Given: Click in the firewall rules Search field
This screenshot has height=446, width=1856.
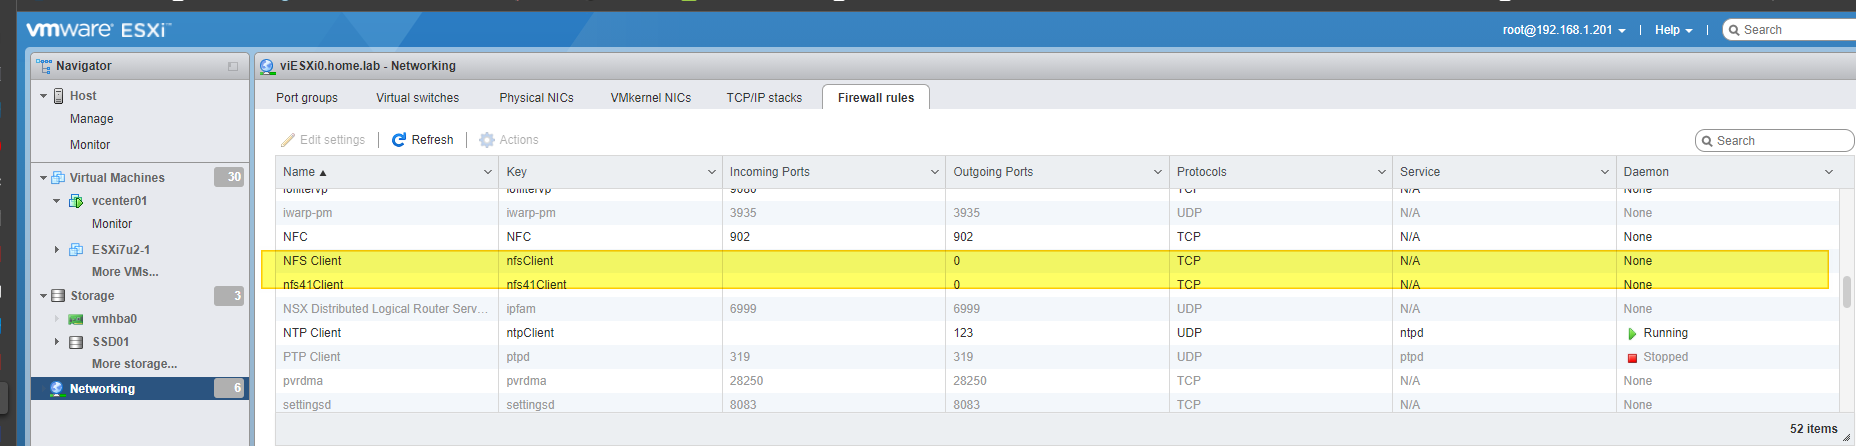Looking at the screenshot, I should [1775, 141].
